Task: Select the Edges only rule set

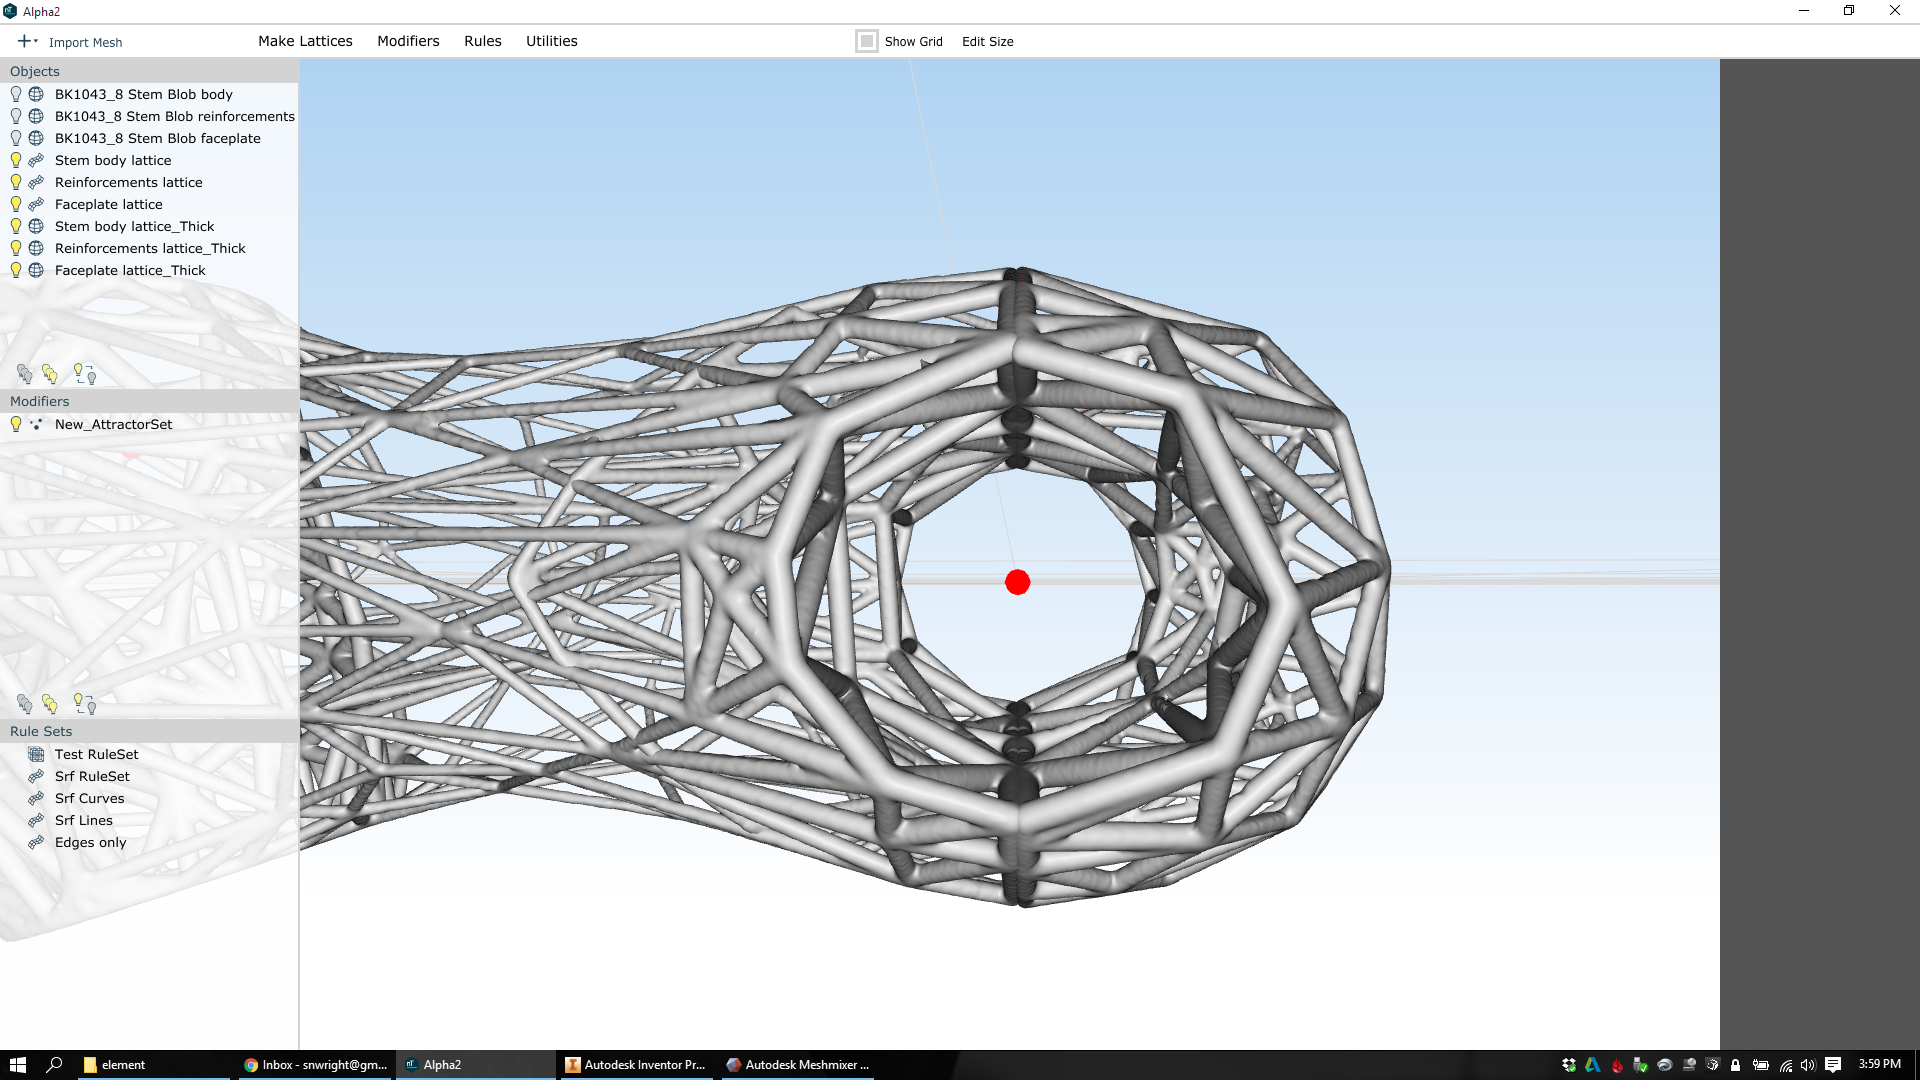Action: point(90,842)
